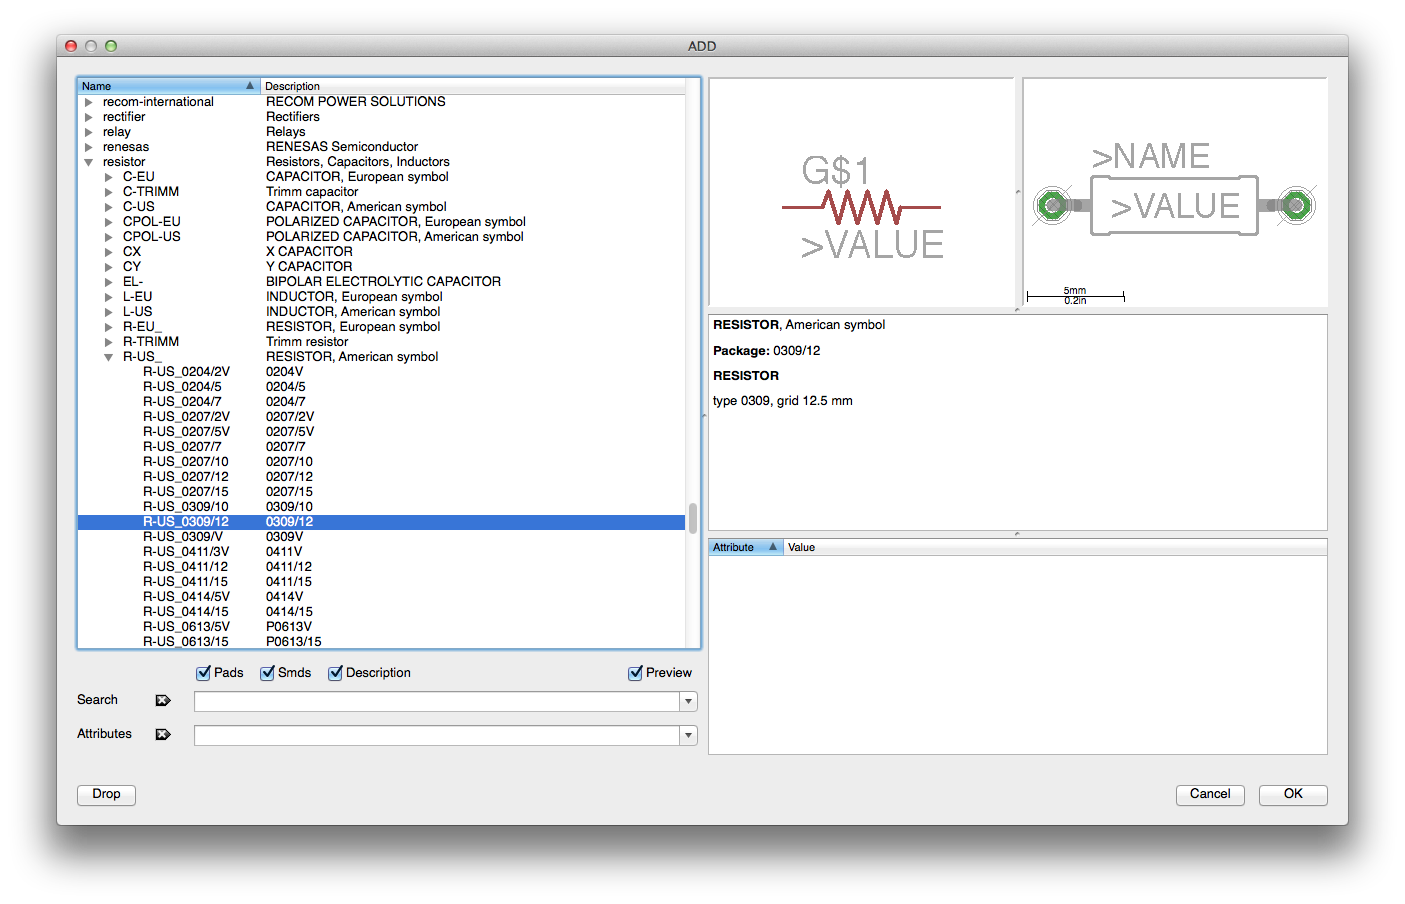
Task: Open the Attributes field dropdown arrow
Action: [688, 736]
